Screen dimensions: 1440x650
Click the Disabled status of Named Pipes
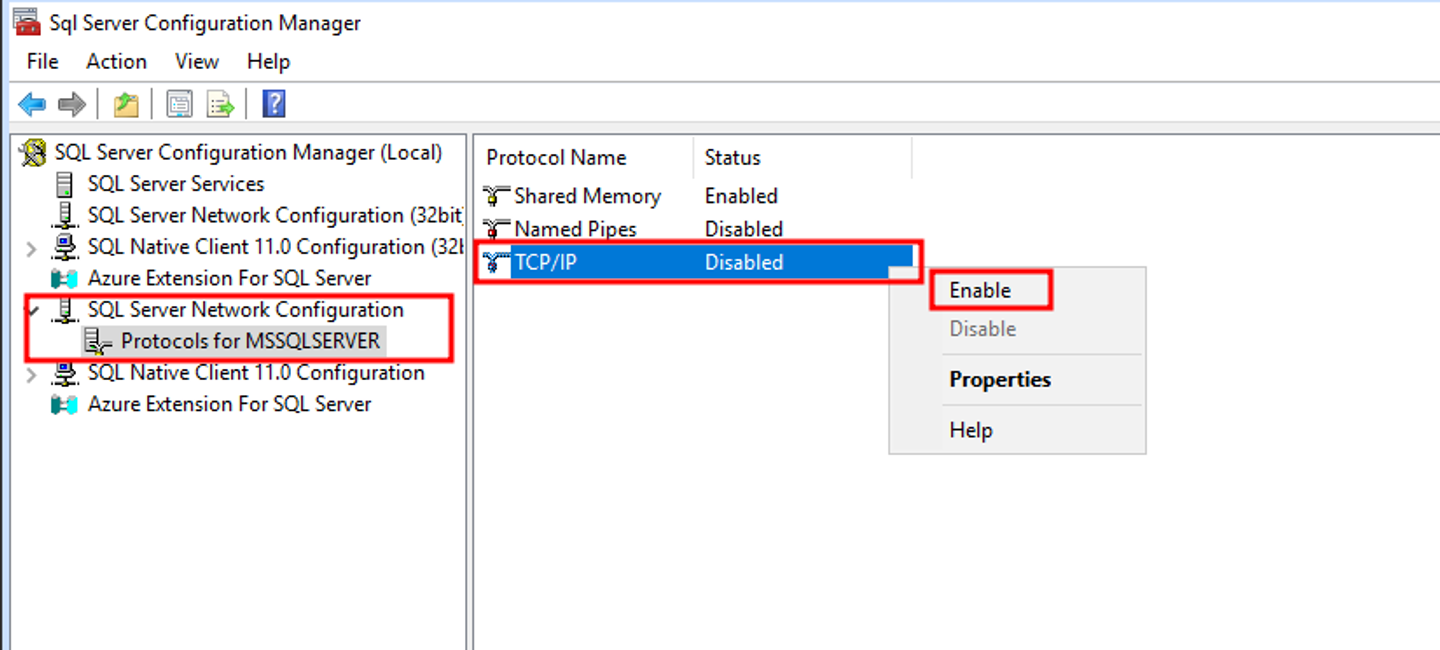click(x=743, y=229)
